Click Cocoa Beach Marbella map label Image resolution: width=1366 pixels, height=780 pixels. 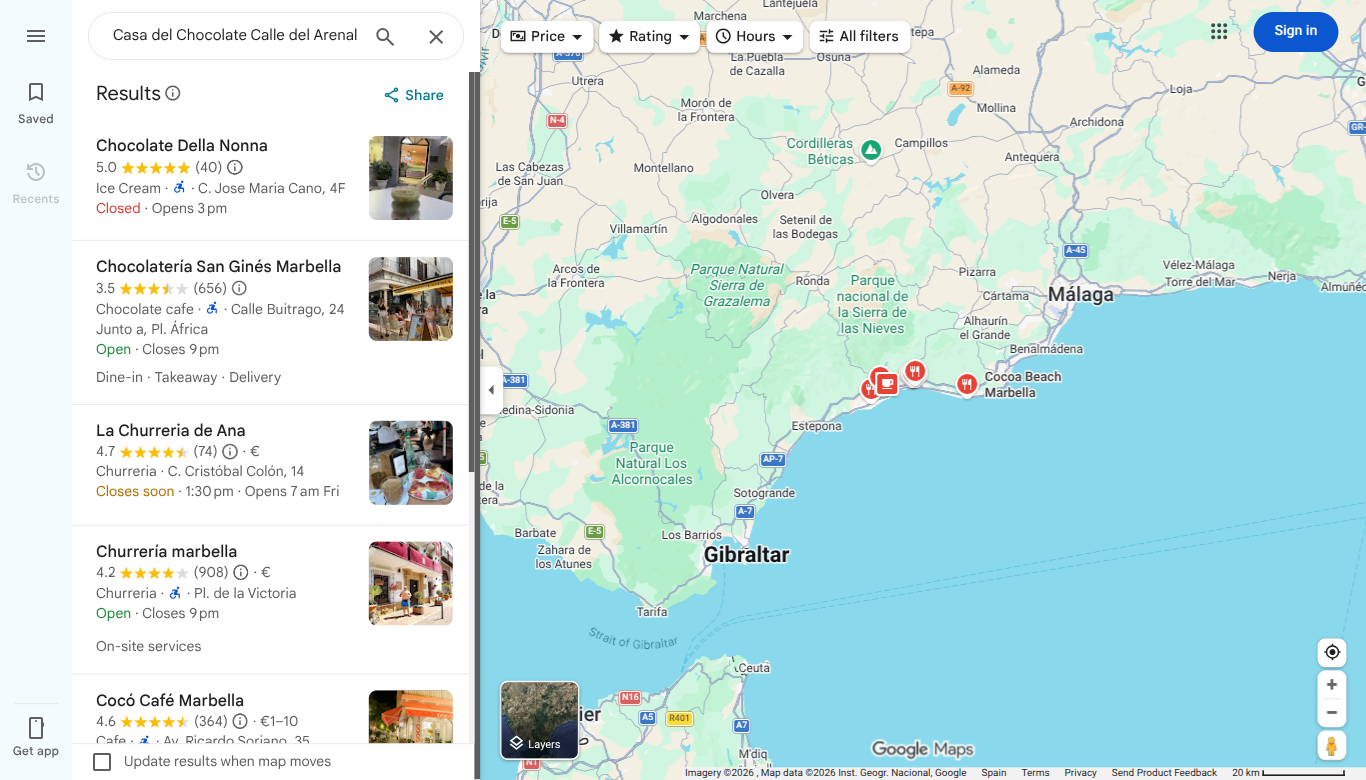1023,385
